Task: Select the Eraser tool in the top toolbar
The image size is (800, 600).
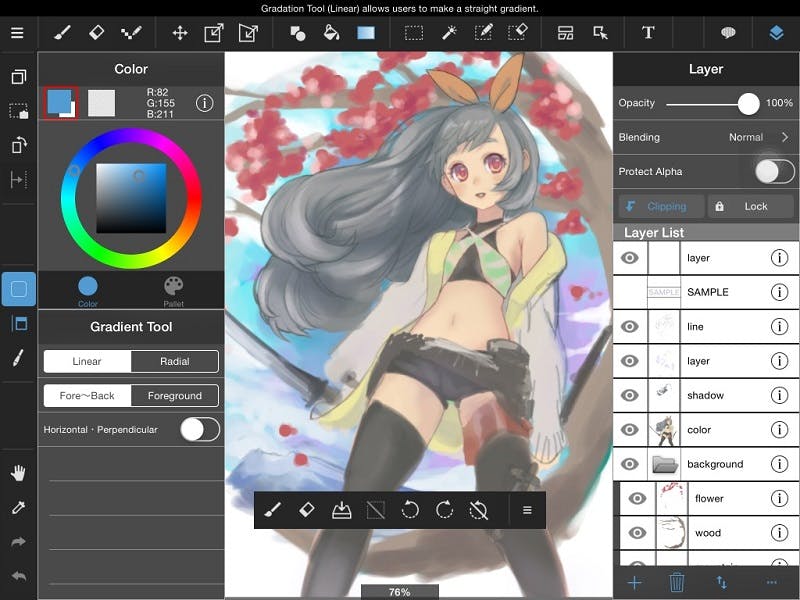Action: tap(96, 32)
